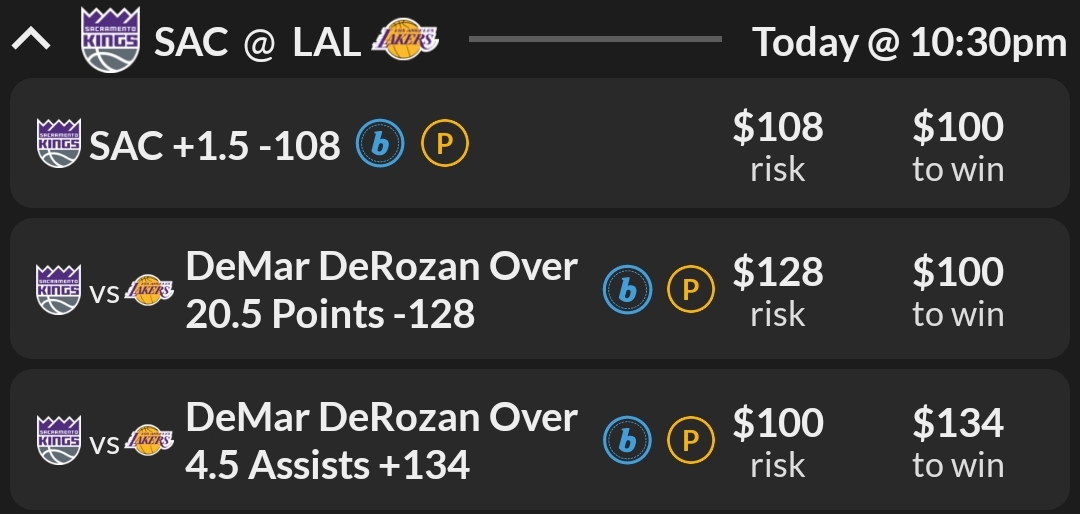Select DeMar DeRozan Over 20.5 Points bet
Screen dimensions: 1080x514
(x=381, y=290)
